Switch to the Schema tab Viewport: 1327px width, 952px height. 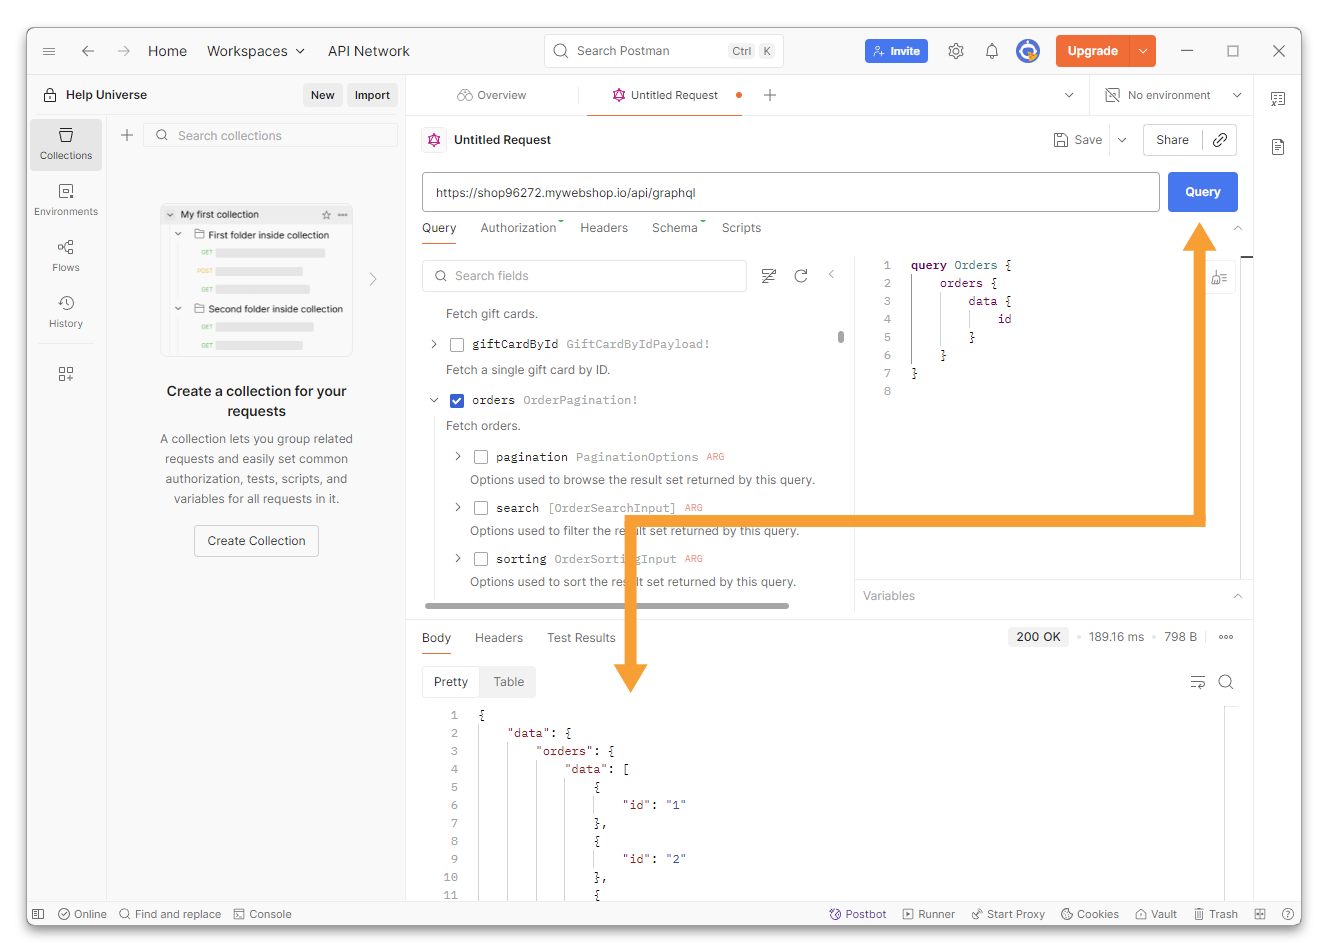[675, 228]
